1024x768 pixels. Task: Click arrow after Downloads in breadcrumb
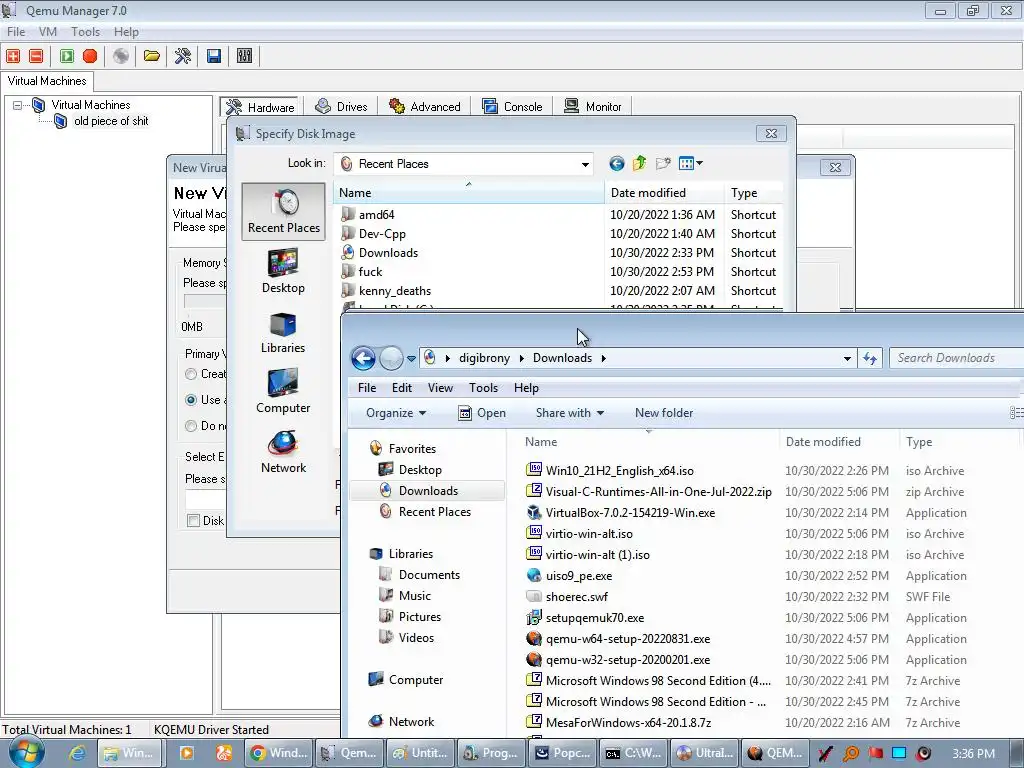pos(603,358)
